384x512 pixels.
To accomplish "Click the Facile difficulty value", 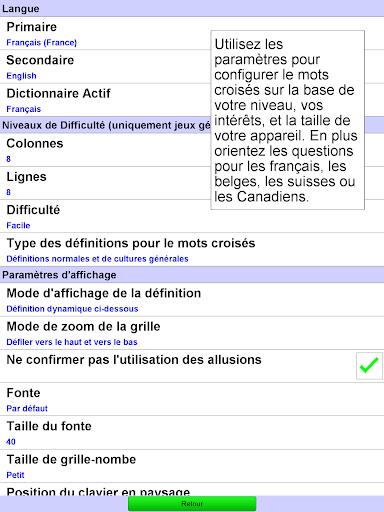I will click(x=18, y=226).
